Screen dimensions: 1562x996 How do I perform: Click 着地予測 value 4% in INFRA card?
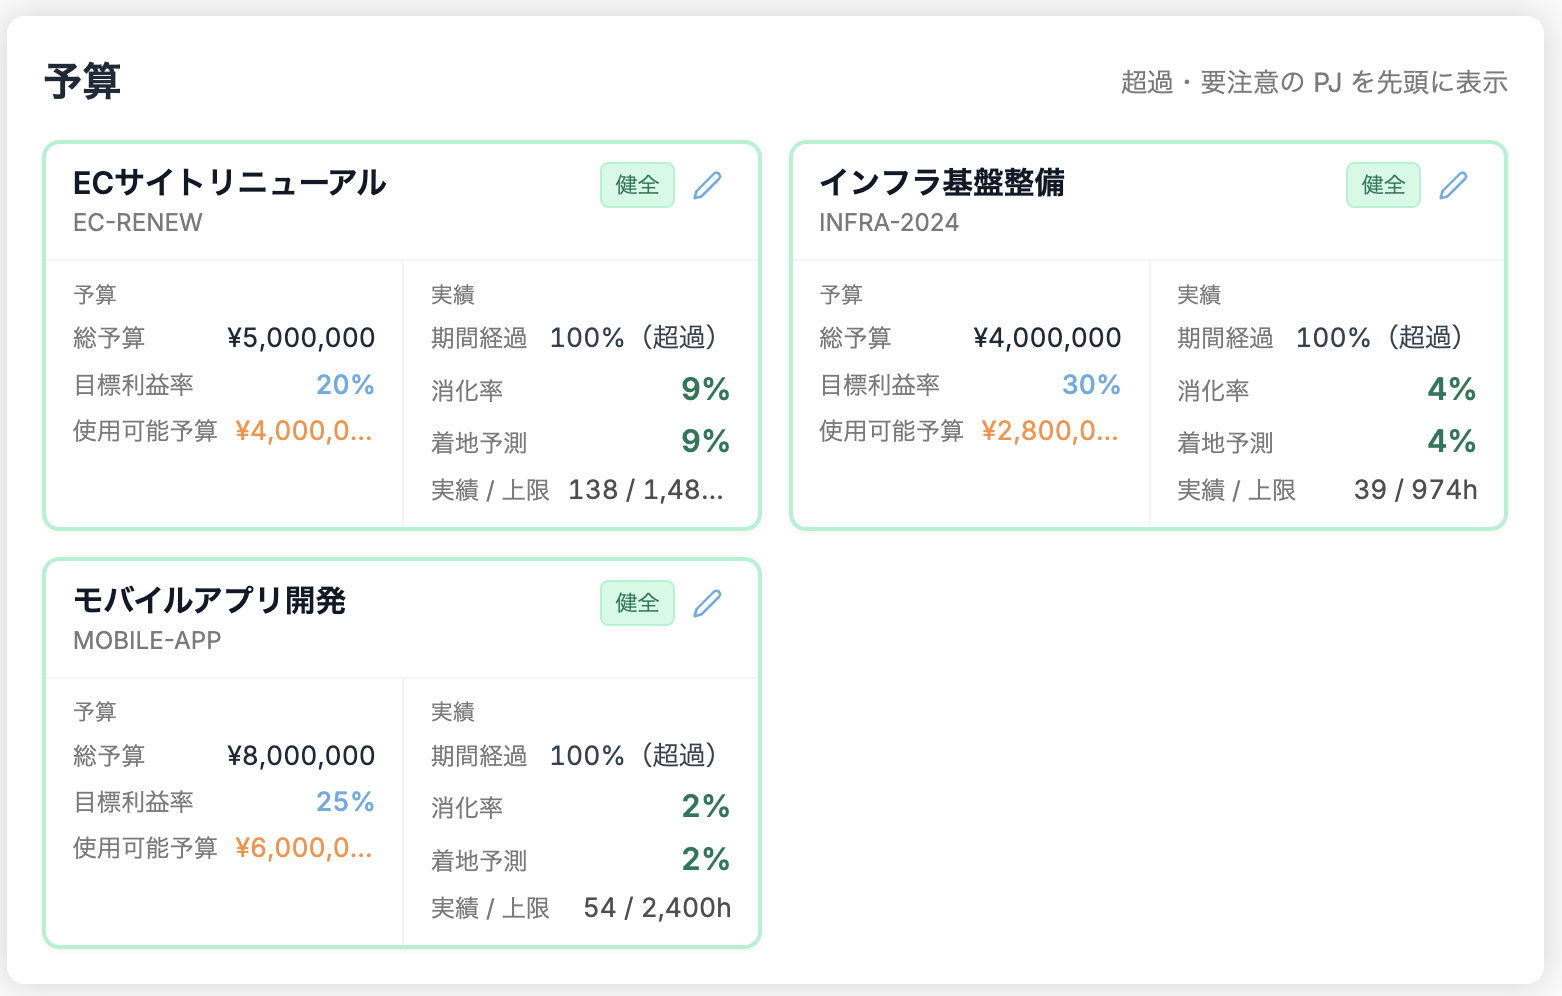coord(1451,441)
